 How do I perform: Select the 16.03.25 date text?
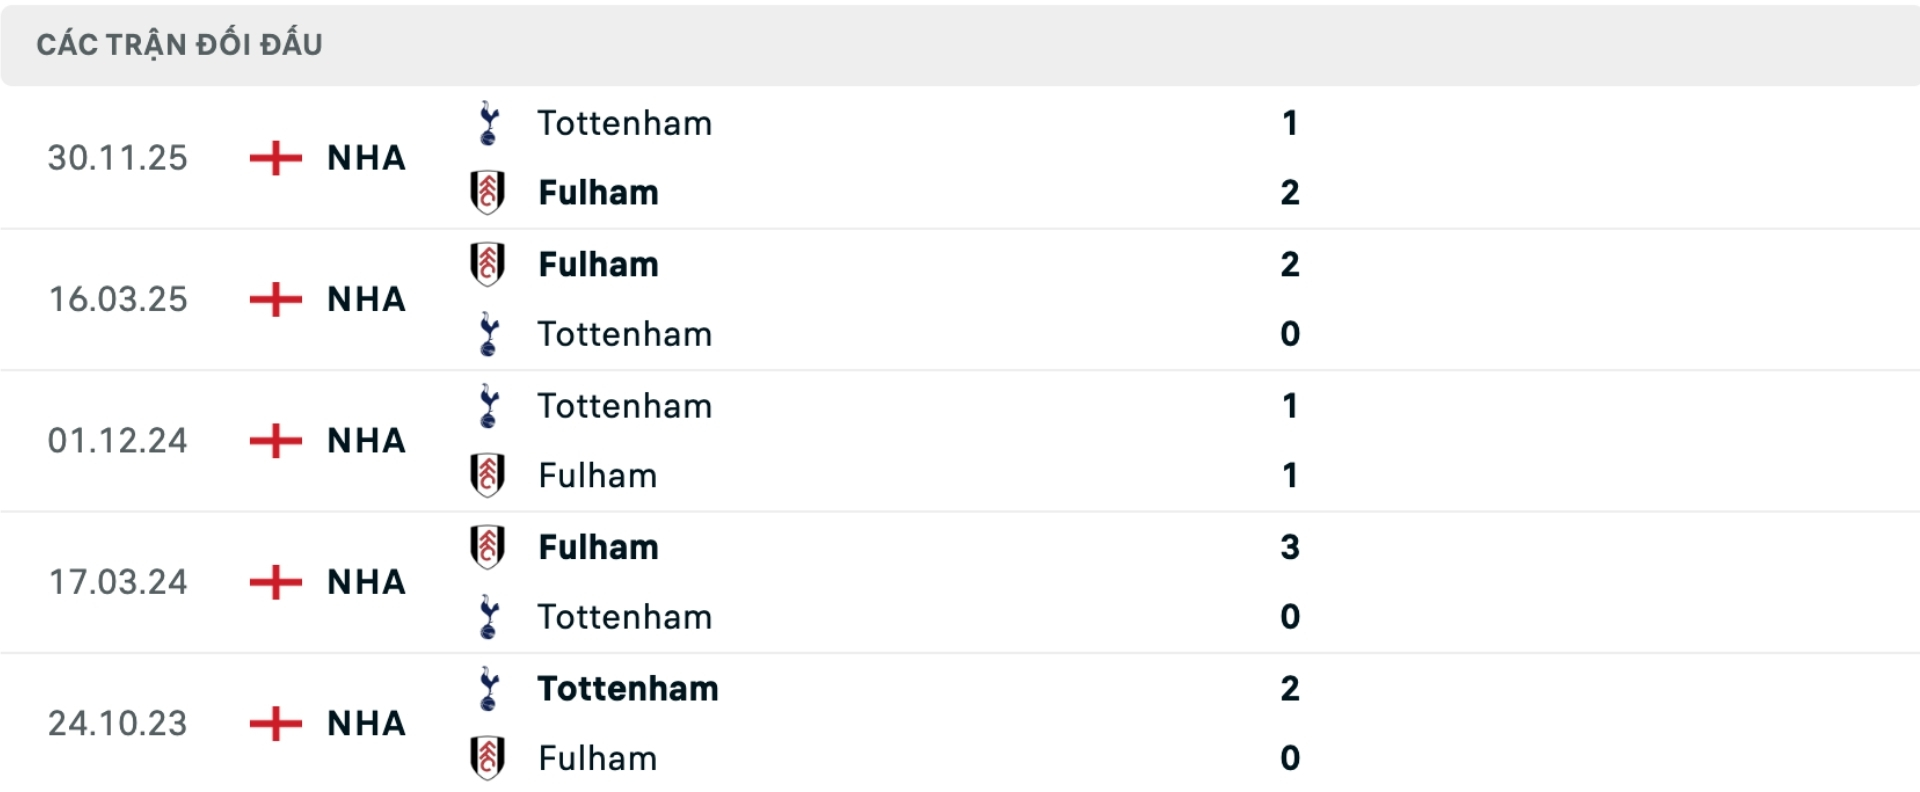pos(118,299)
